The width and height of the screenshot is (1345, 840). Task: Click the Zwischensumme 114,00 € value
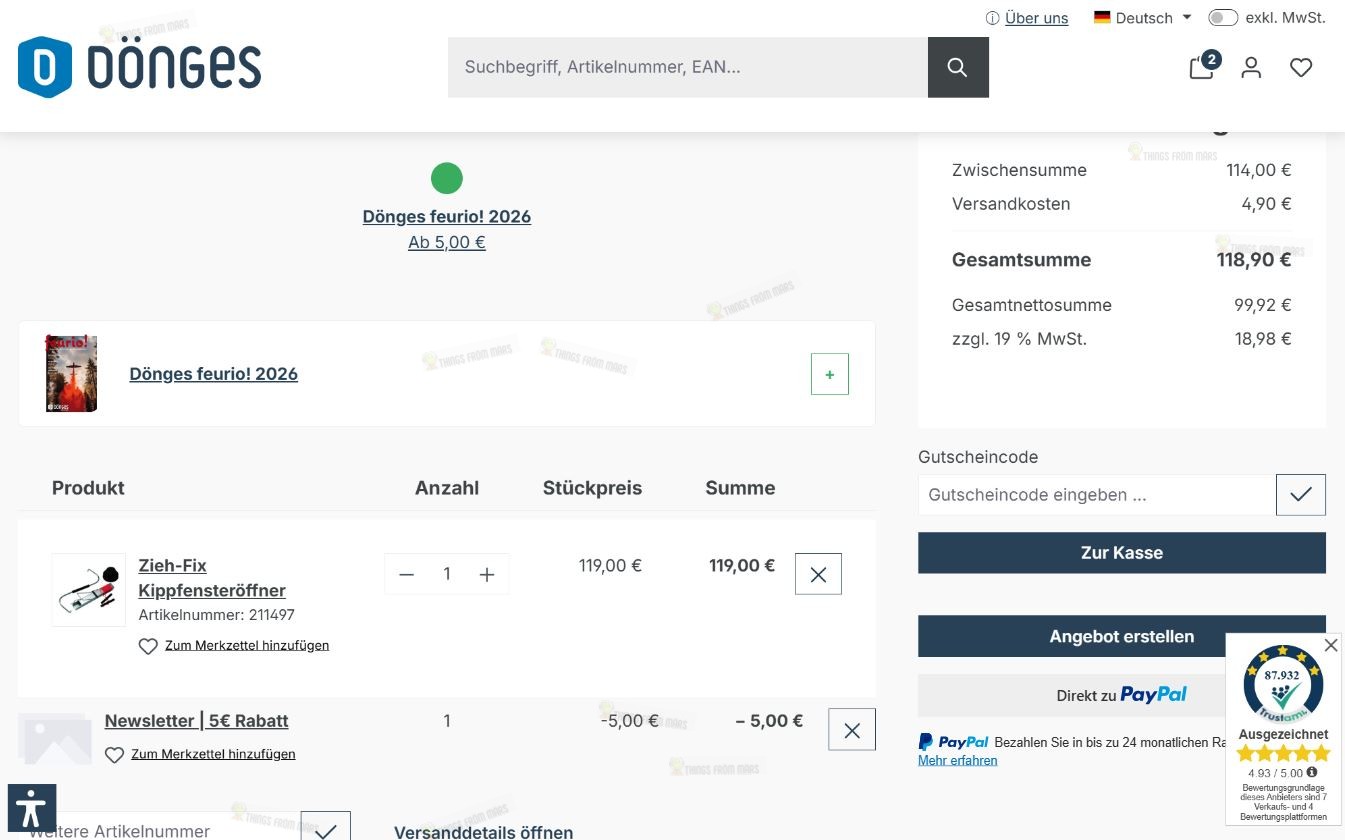(1259, 170)
